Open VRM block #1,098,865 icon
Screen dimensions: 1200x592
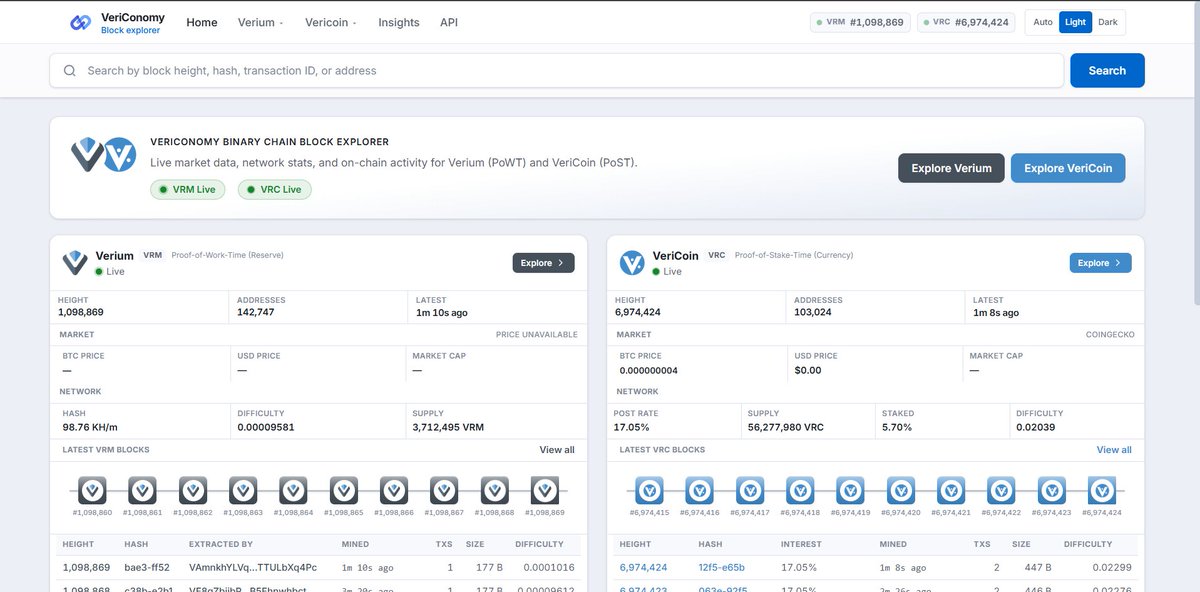[x=344, y=490]
